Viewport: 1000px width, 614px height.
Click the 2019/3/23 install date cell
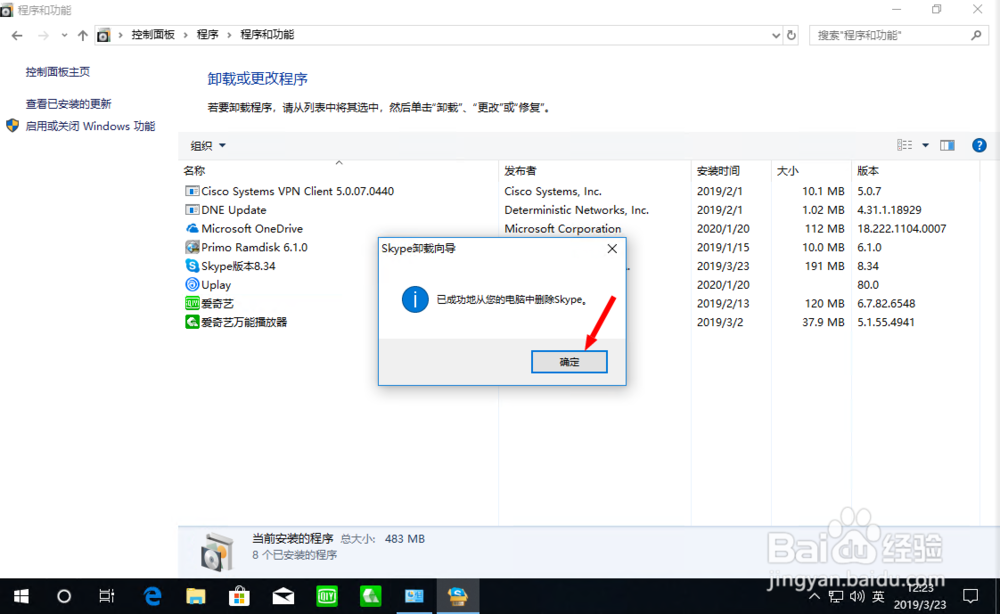click(x=723, y=266)
